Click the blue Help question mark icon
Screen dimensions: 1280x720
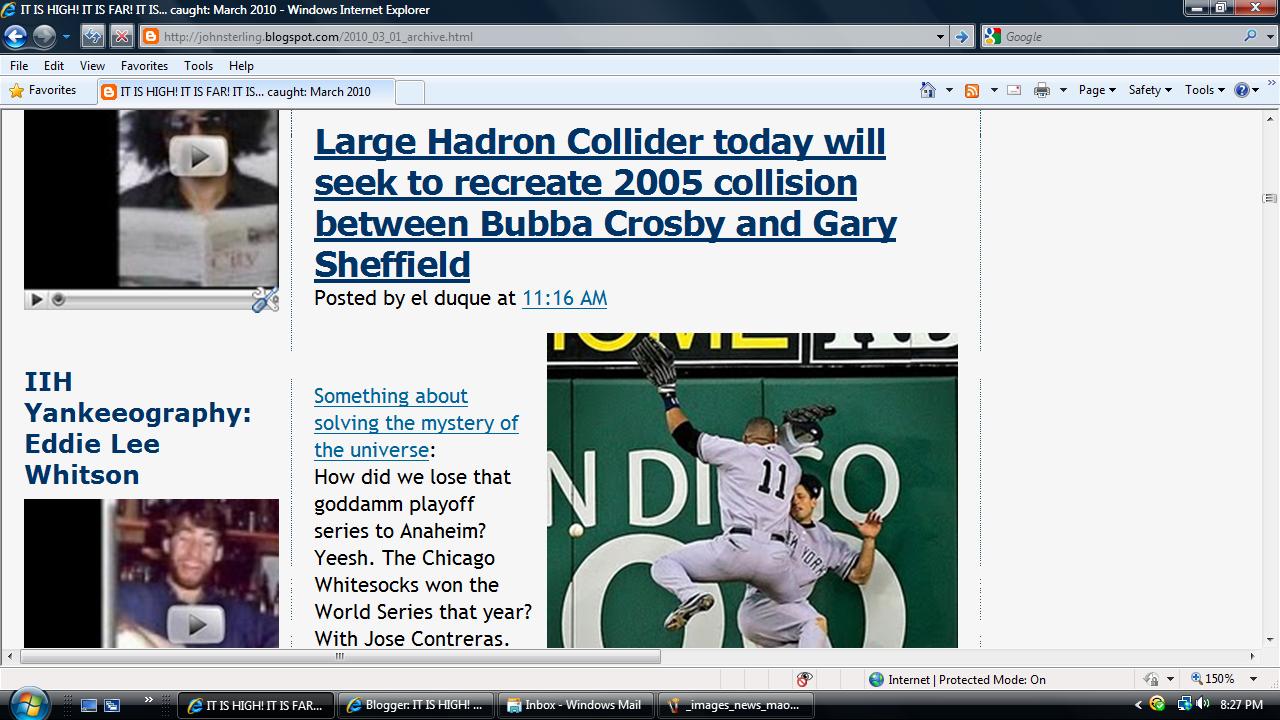[x=1242, y=90]
